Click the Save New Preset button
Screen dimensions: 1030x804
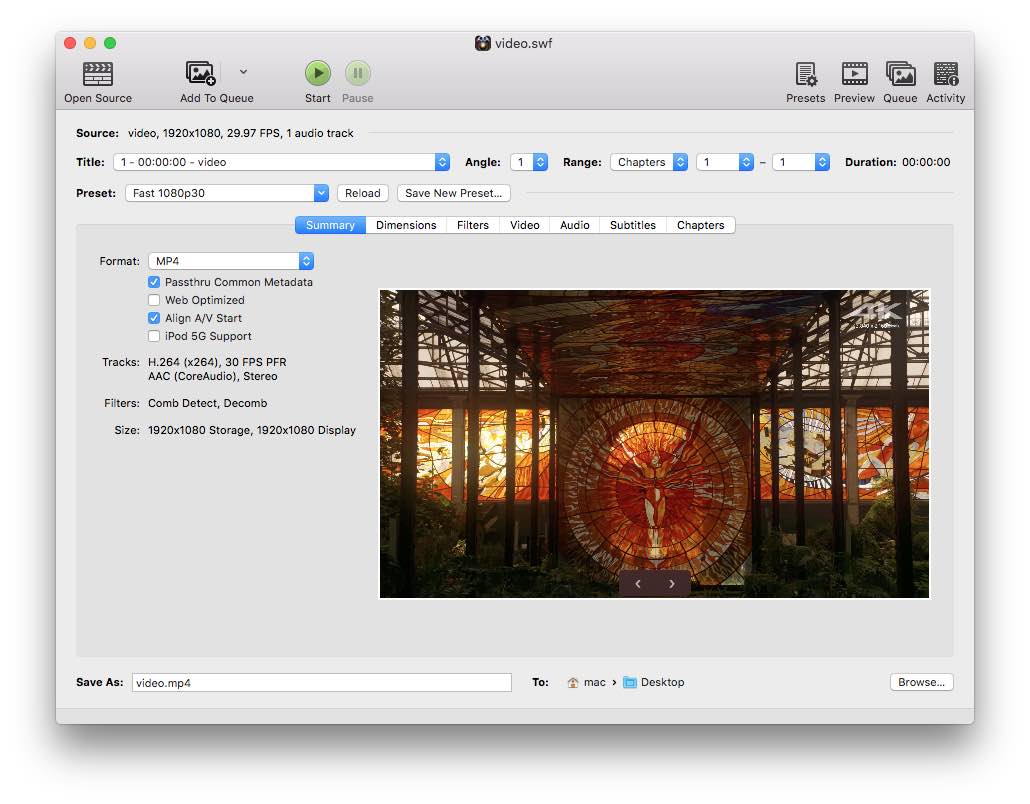coord(454,193)
